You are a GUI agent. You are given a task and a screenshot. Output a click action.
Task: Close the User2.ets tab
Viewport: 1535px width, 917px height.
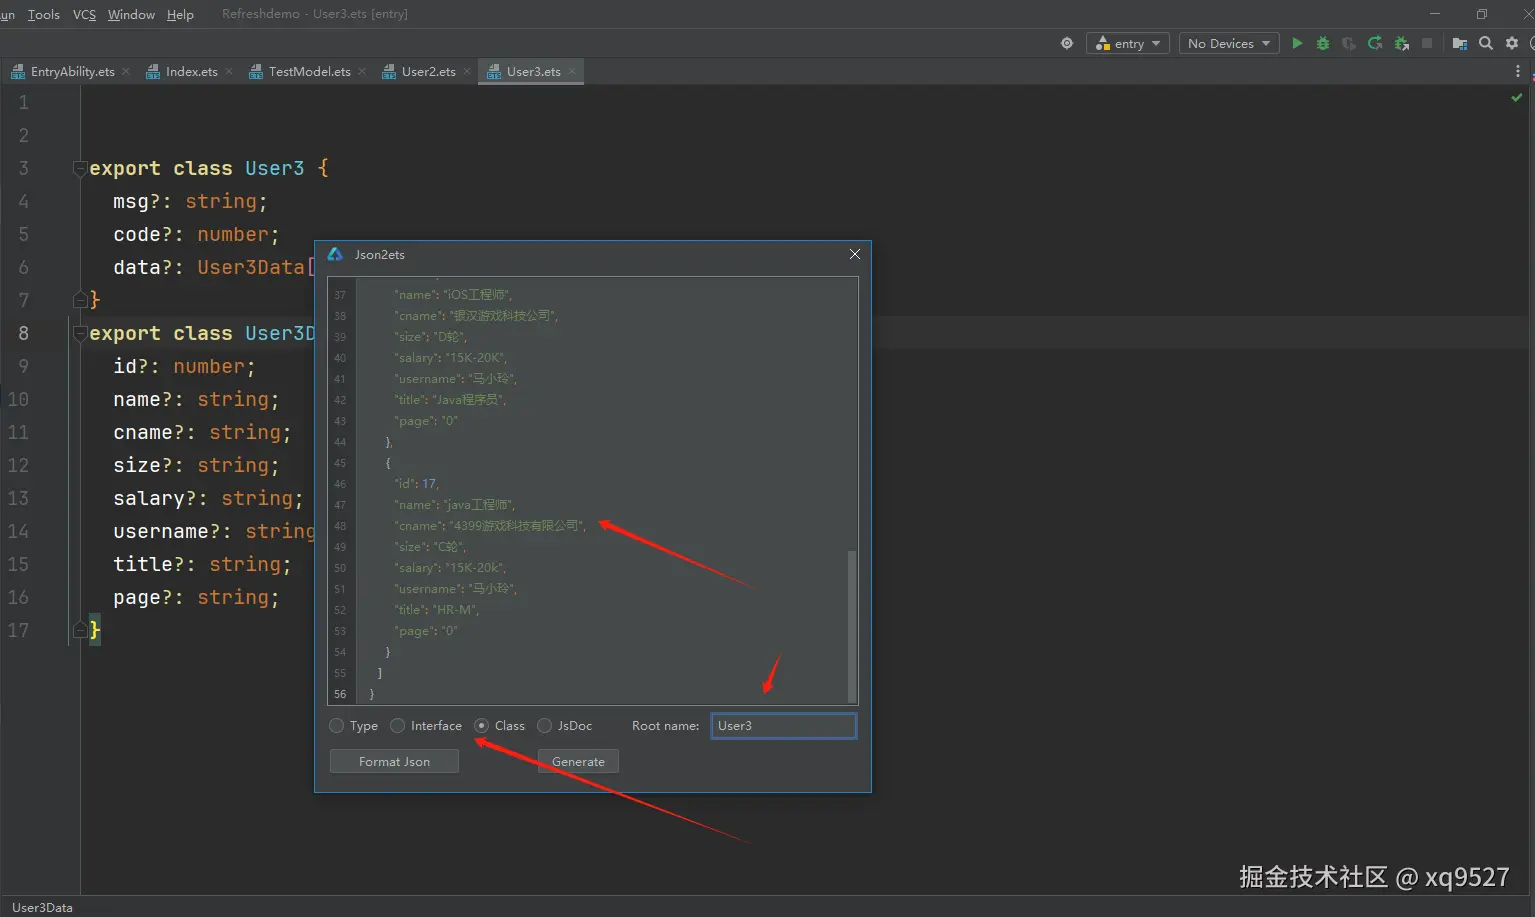[x=467, y=71]
